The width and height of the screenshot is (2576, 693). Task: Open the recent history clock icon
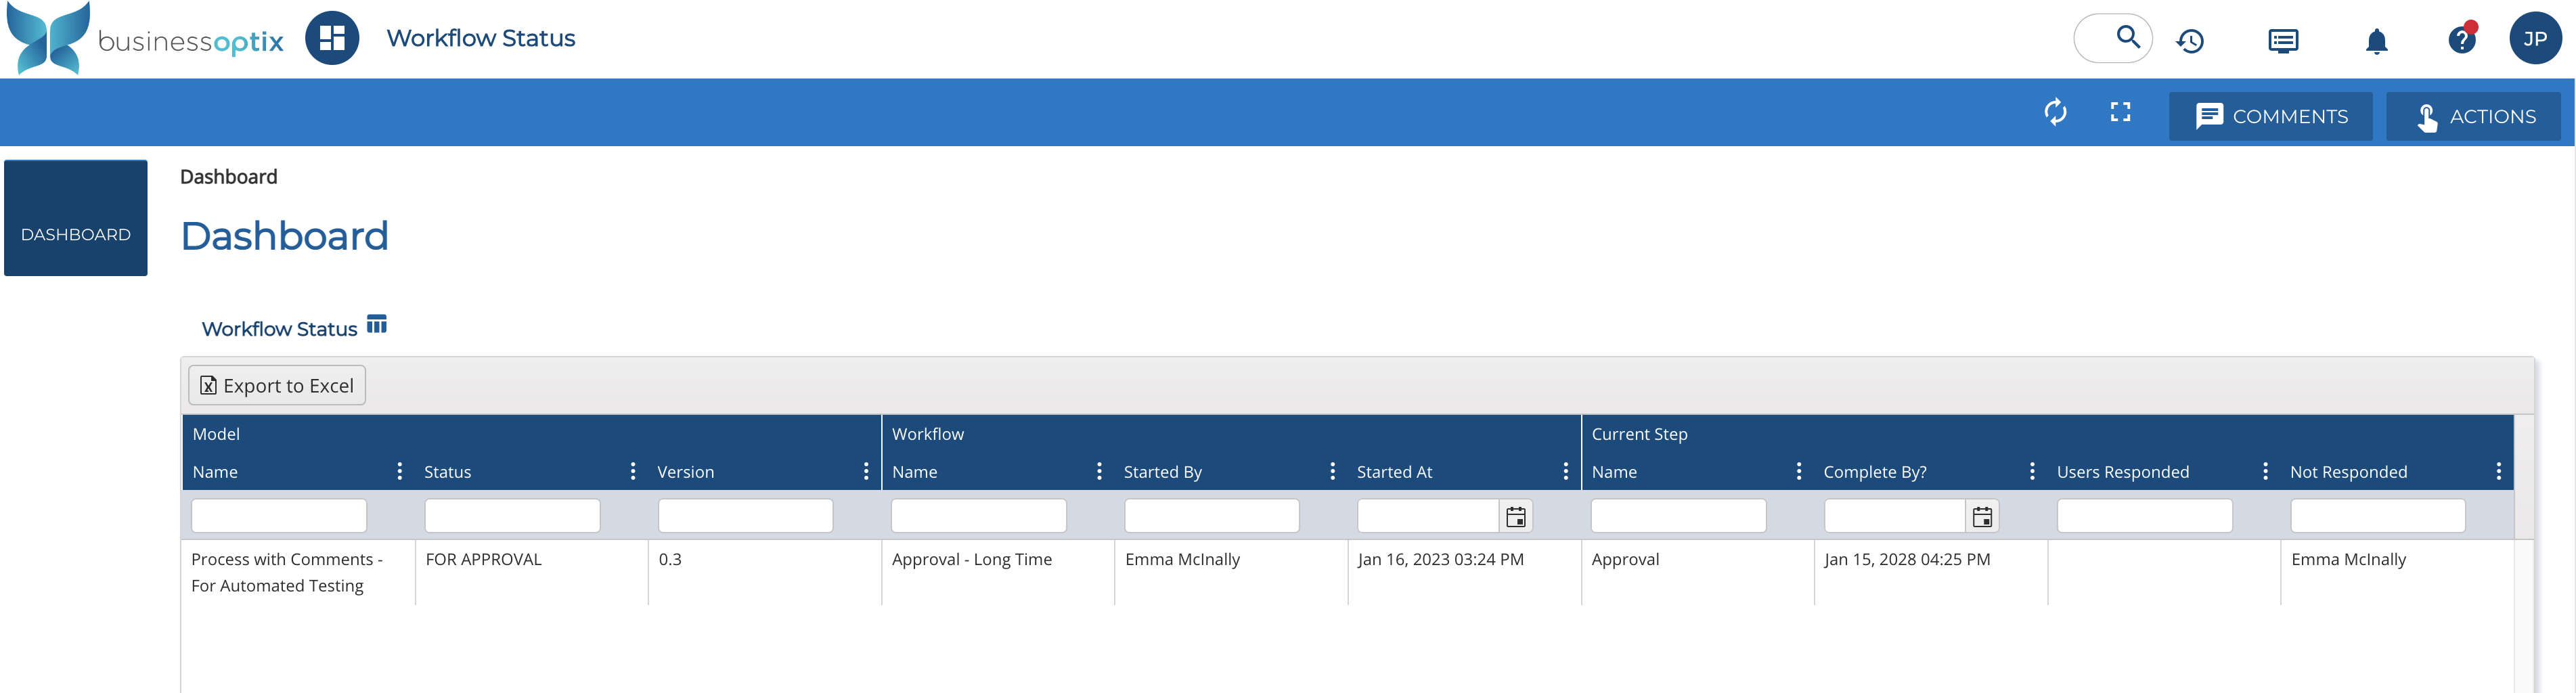tap(2190, 41)
